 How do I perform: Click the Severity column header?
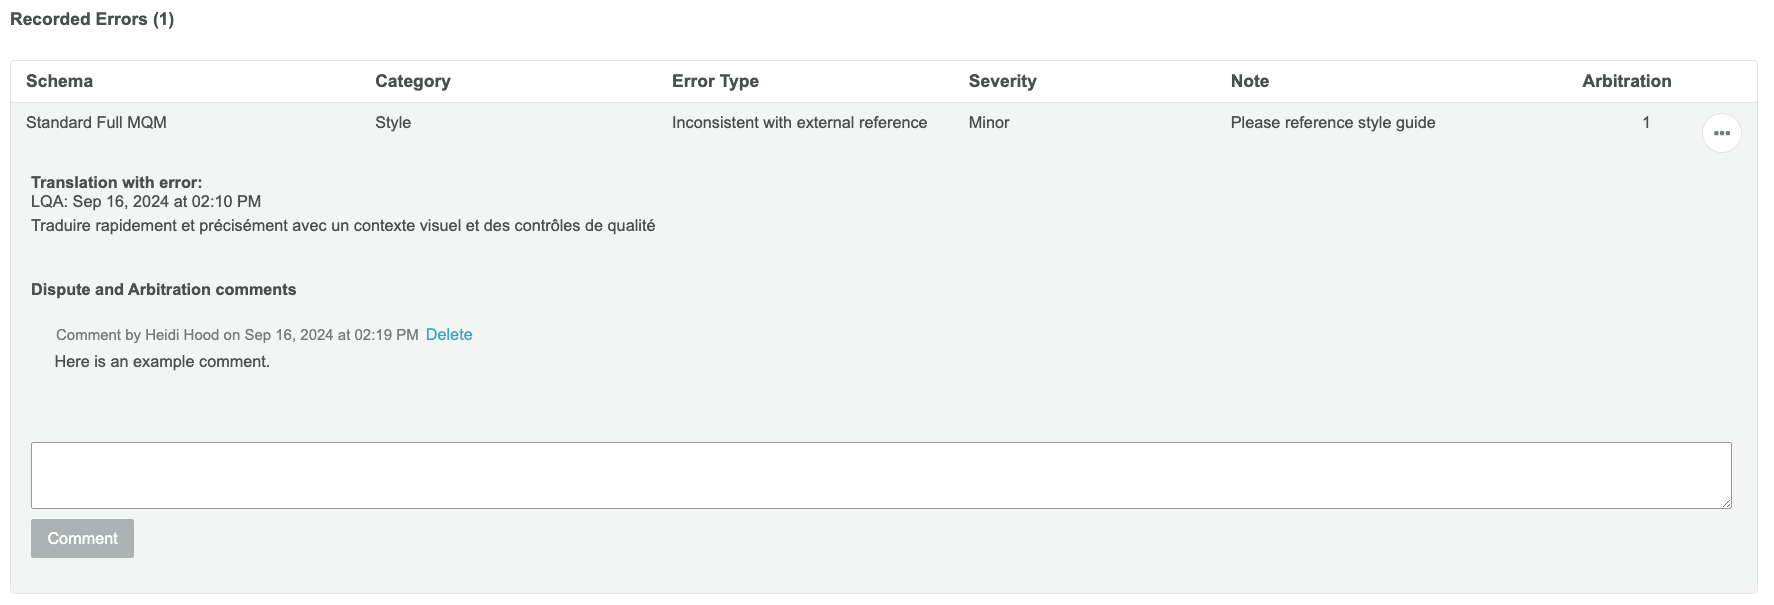coord(1002,81)
